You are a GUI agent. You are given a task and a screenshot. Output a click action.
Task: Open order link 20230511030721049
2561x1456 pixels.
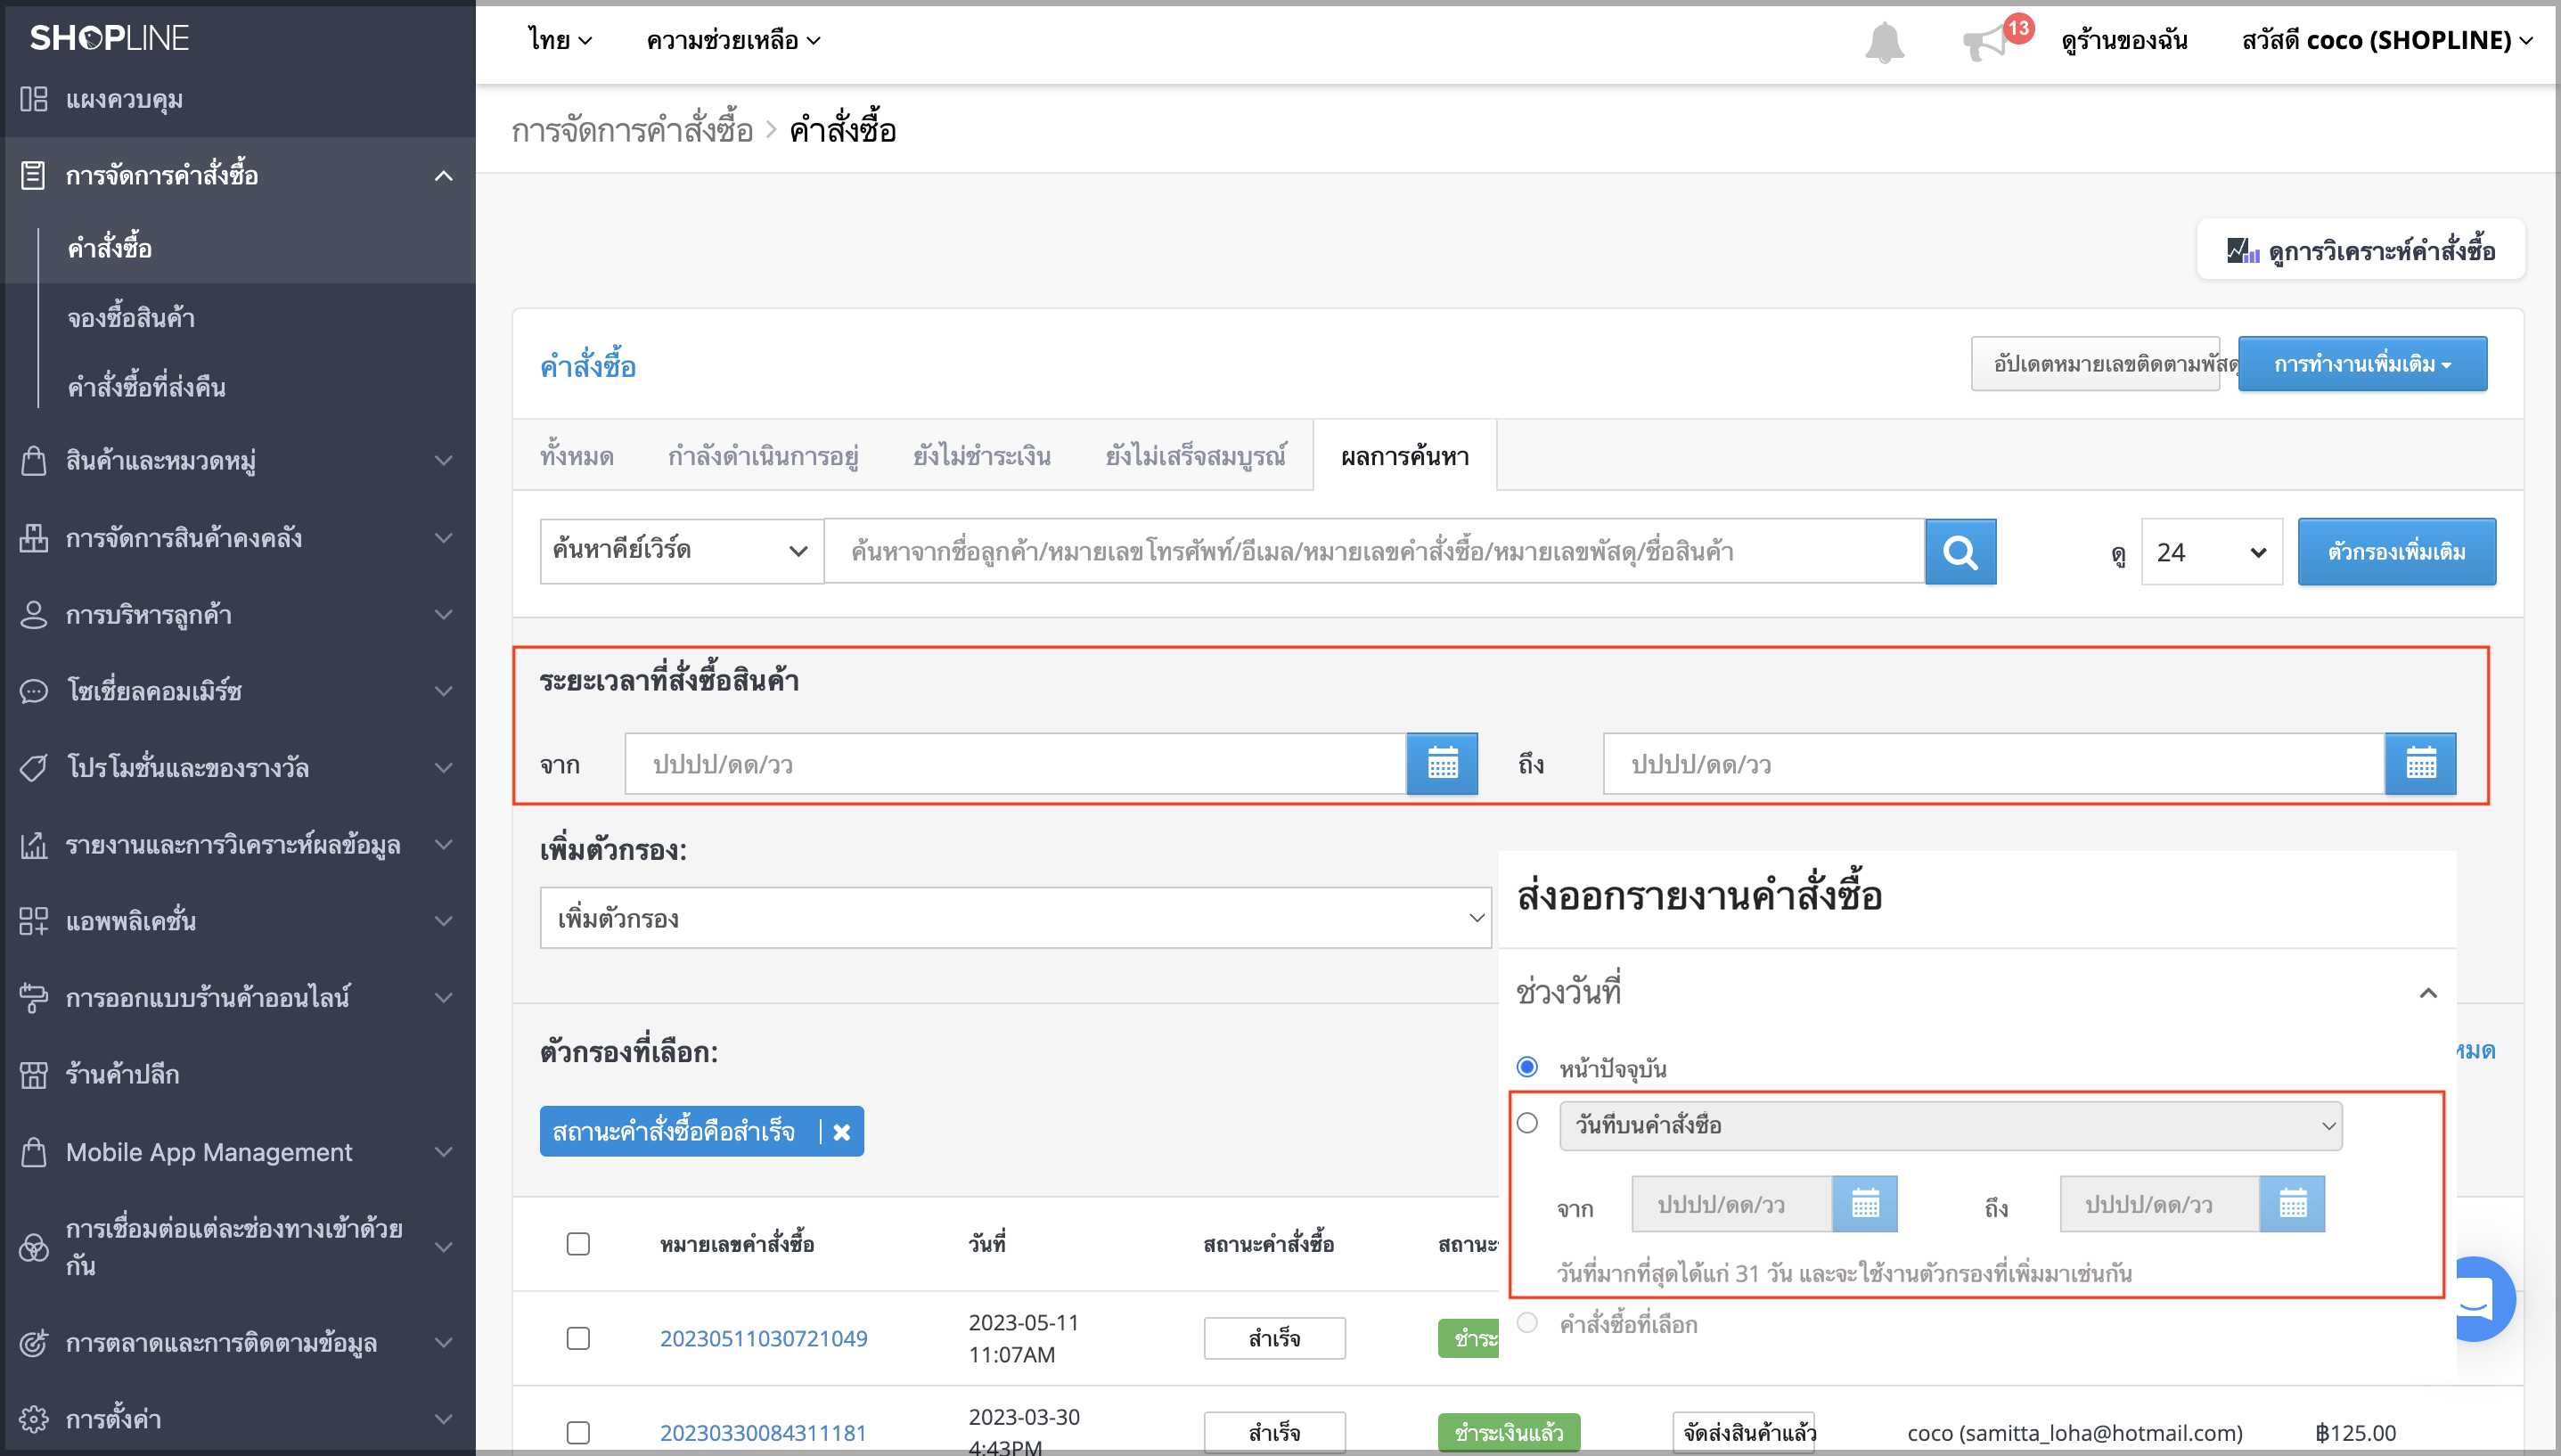click(763, 1338)
